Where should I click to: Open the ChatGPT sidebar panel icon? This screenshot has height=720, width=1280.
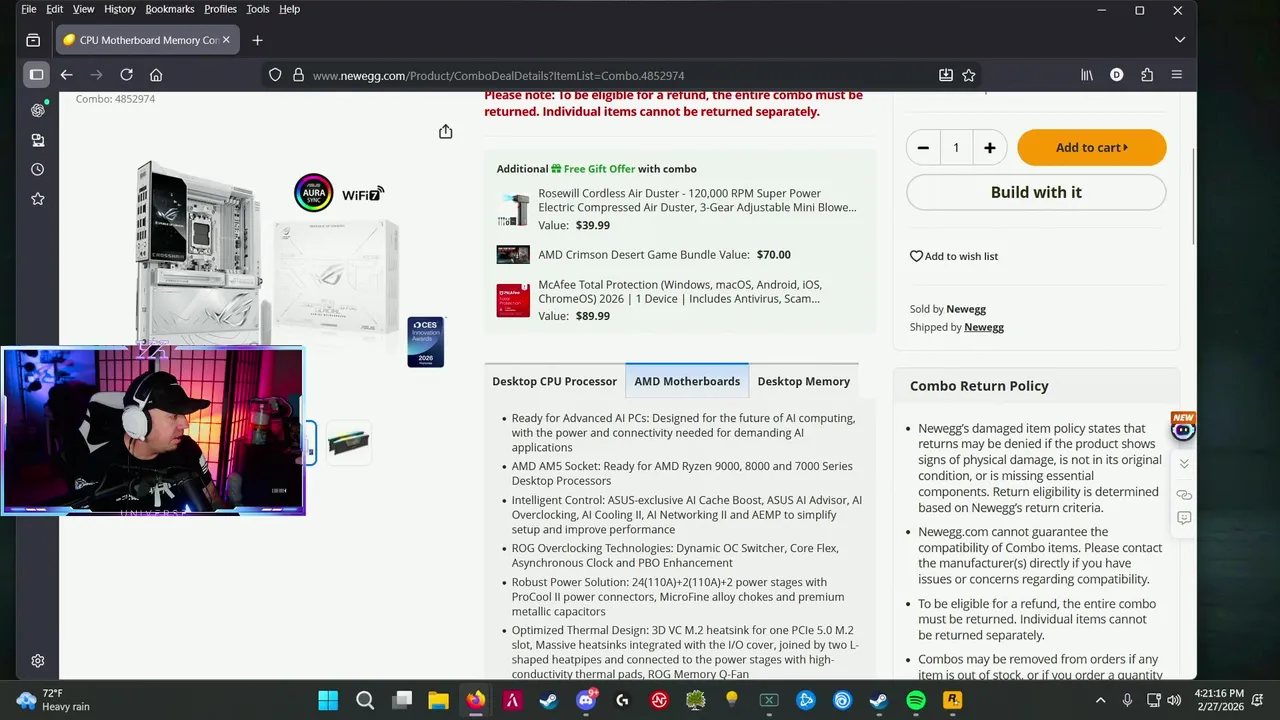point(37,110)
